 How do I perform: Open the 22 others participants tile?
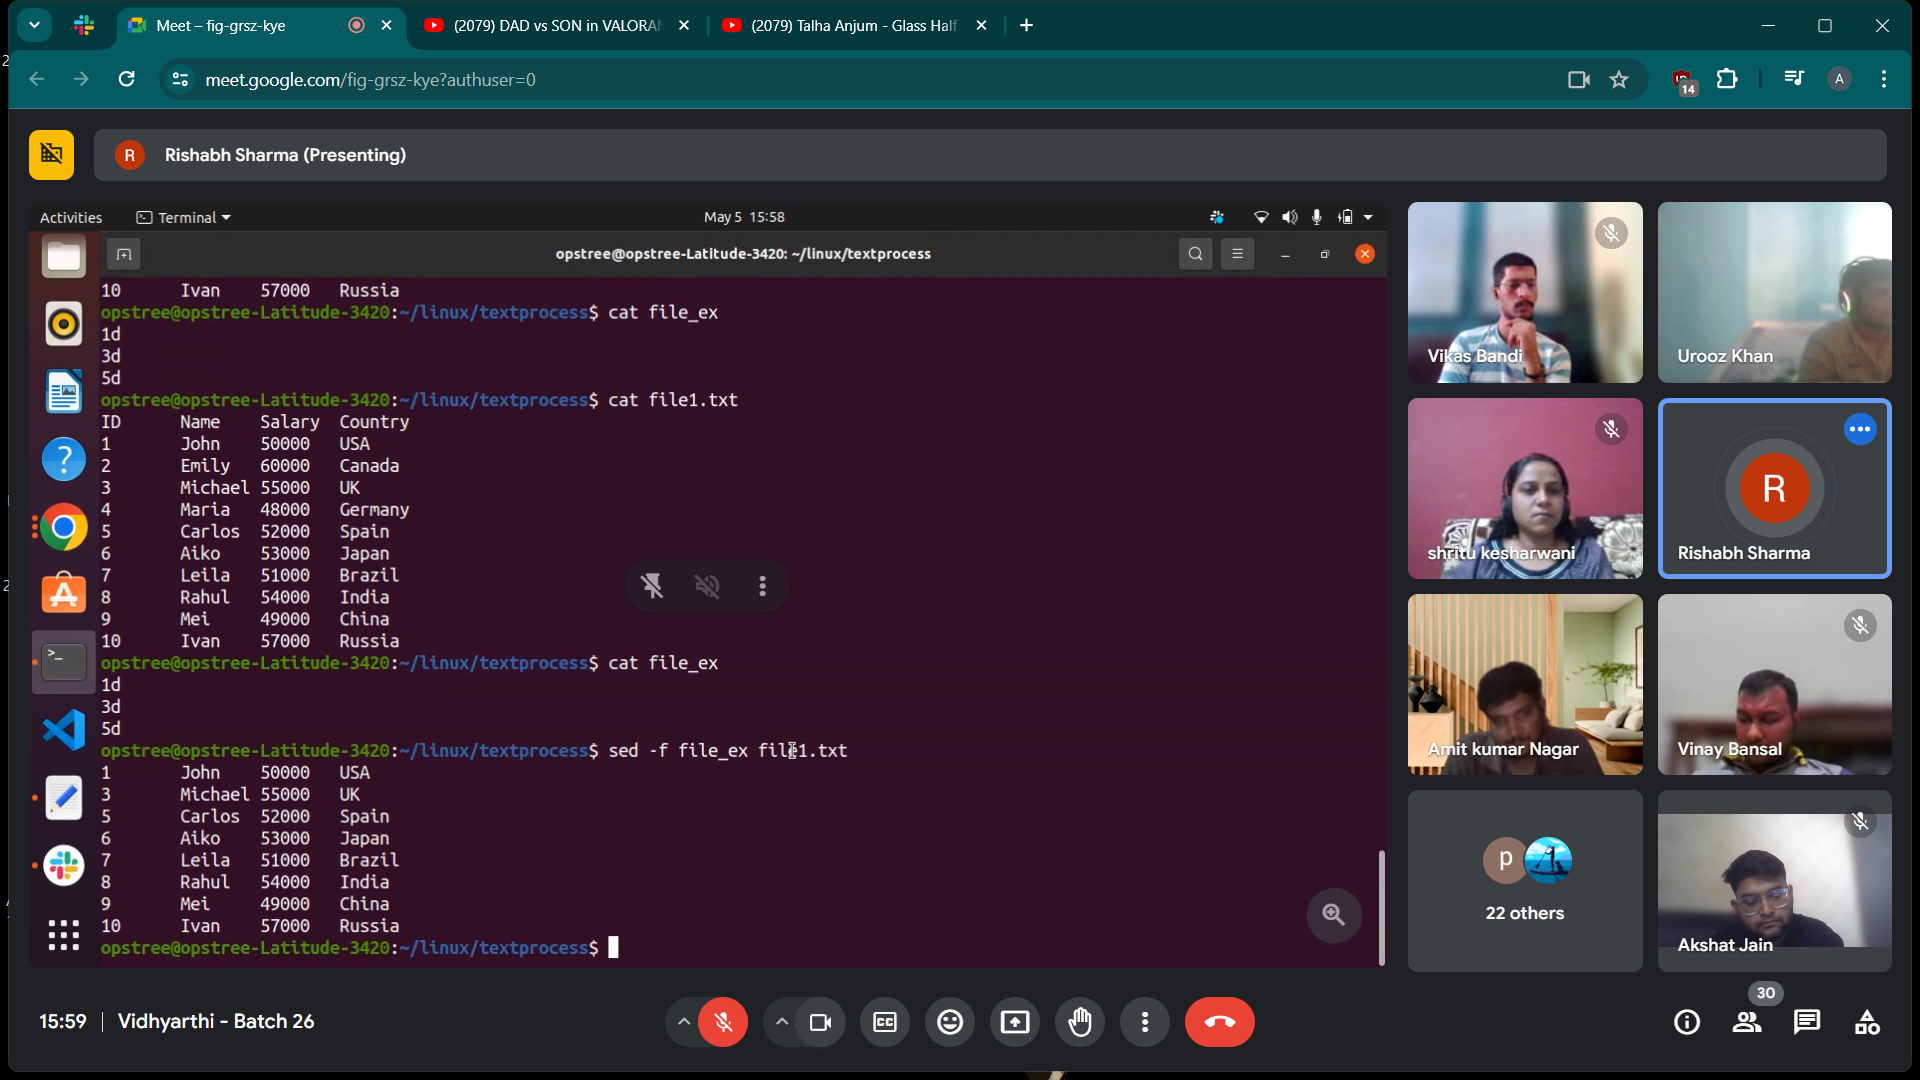coord(1524,880)
